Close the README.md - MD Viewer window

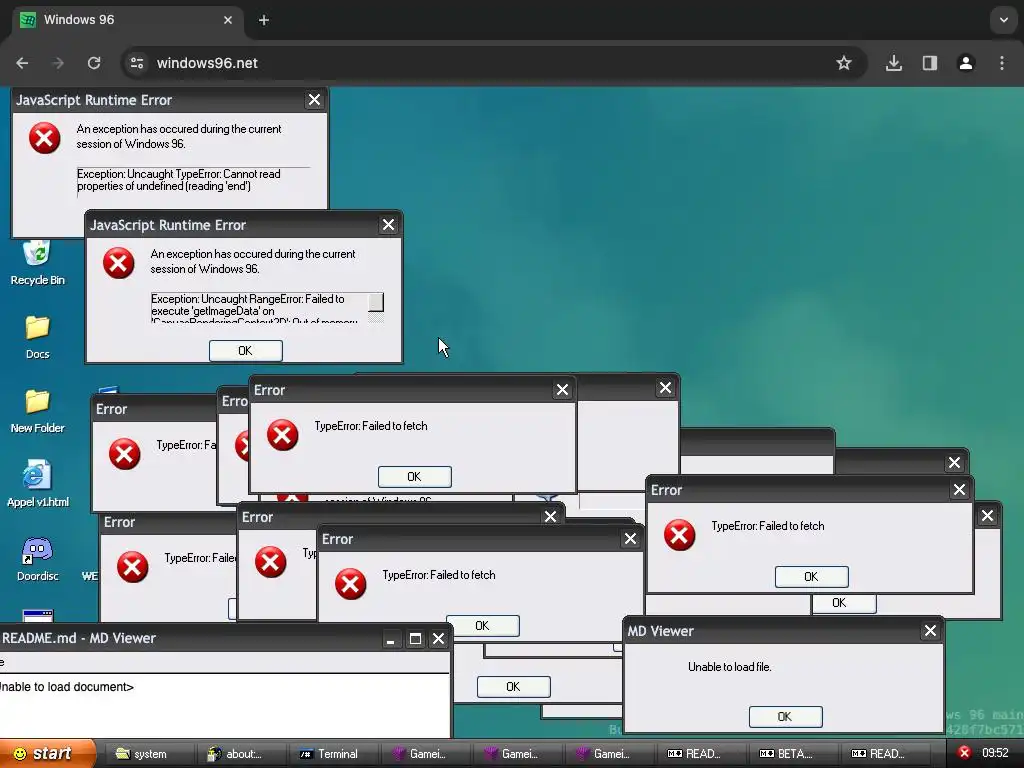(x=439, y=639)
